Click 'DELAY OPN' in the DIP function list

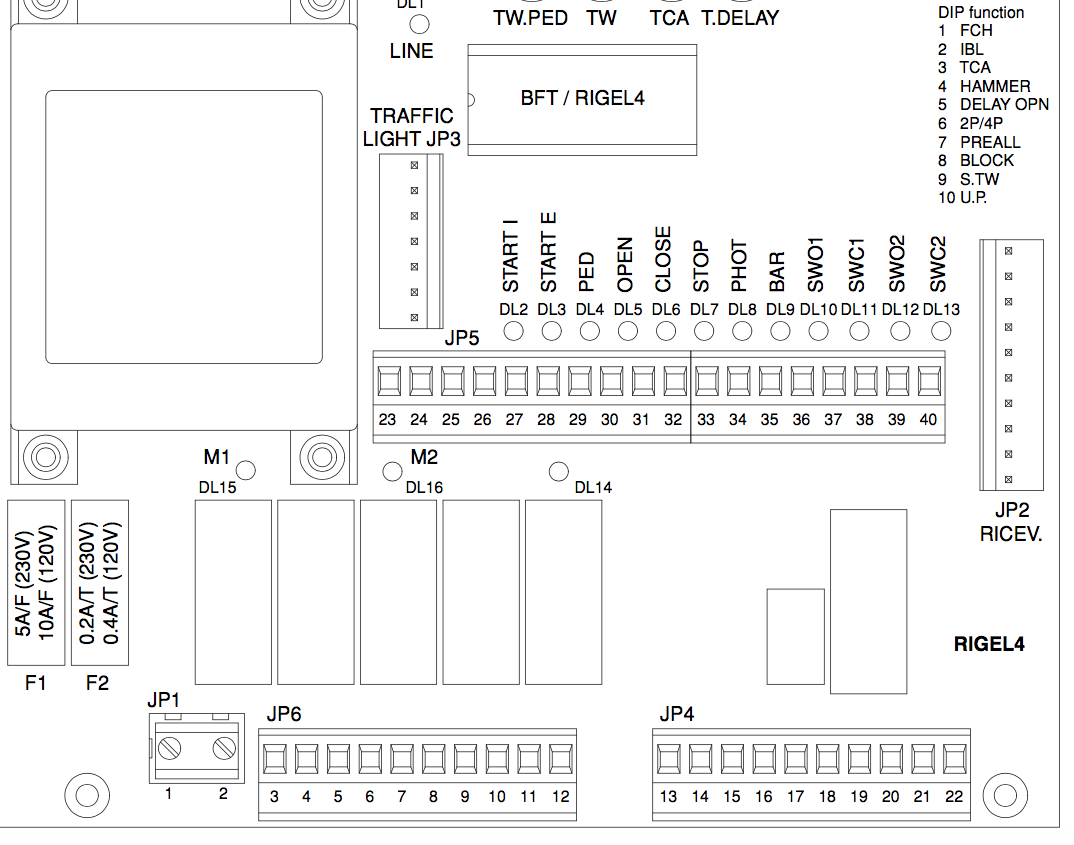[1004, 105]
